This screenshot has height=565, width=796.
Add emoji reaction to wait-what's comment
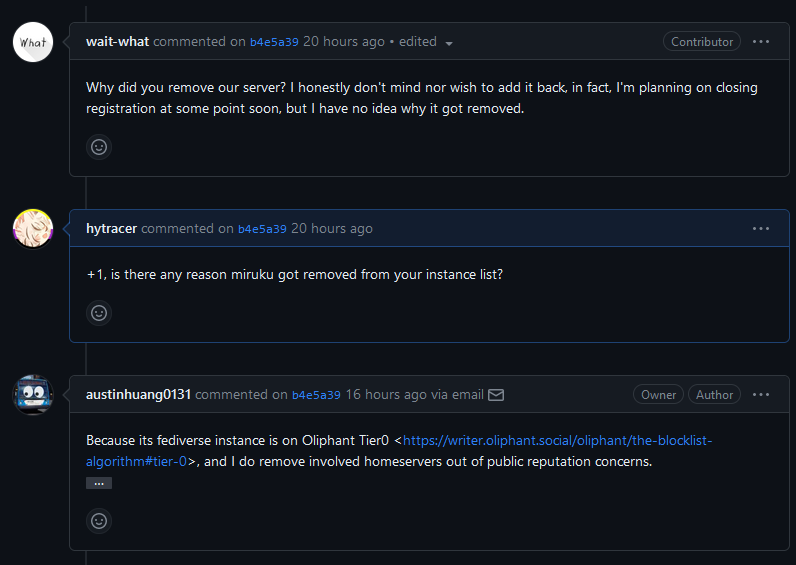click(99, 147)
